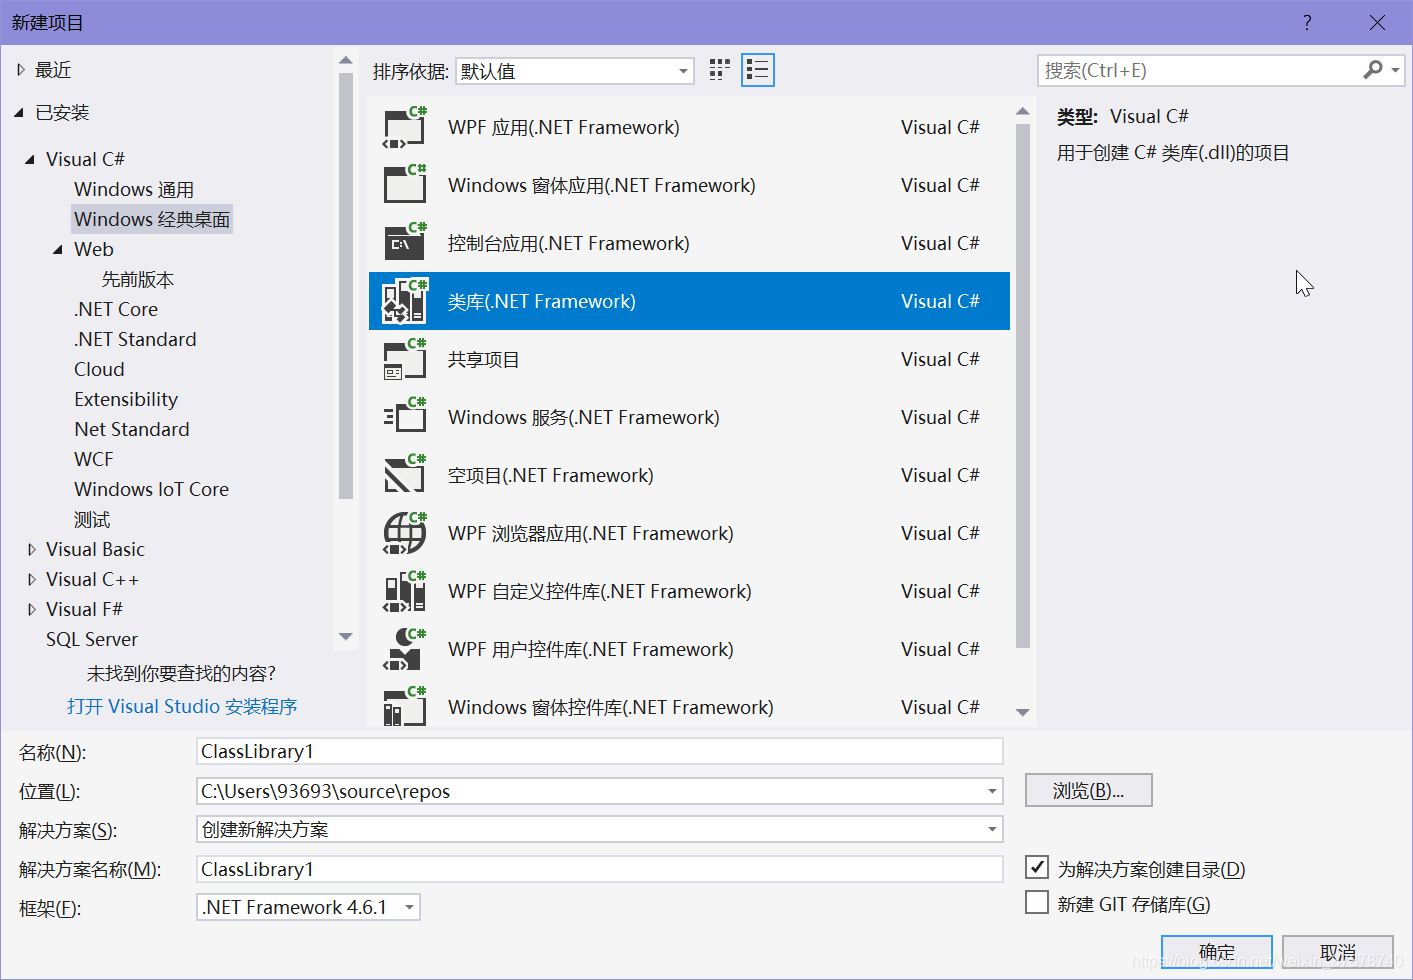Click the 解决方案名称 input field
Viewport: 1413px width, 980px height.
click(600, 869)
